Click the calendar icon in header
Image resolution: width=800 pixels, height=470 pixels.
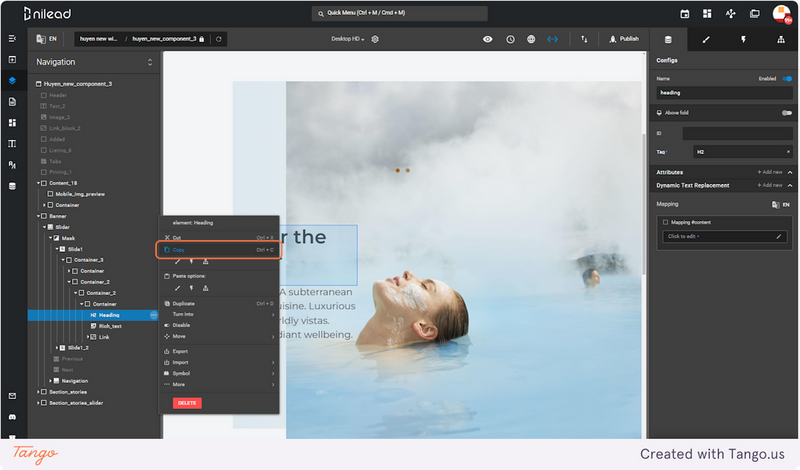[x=685, y=14]
